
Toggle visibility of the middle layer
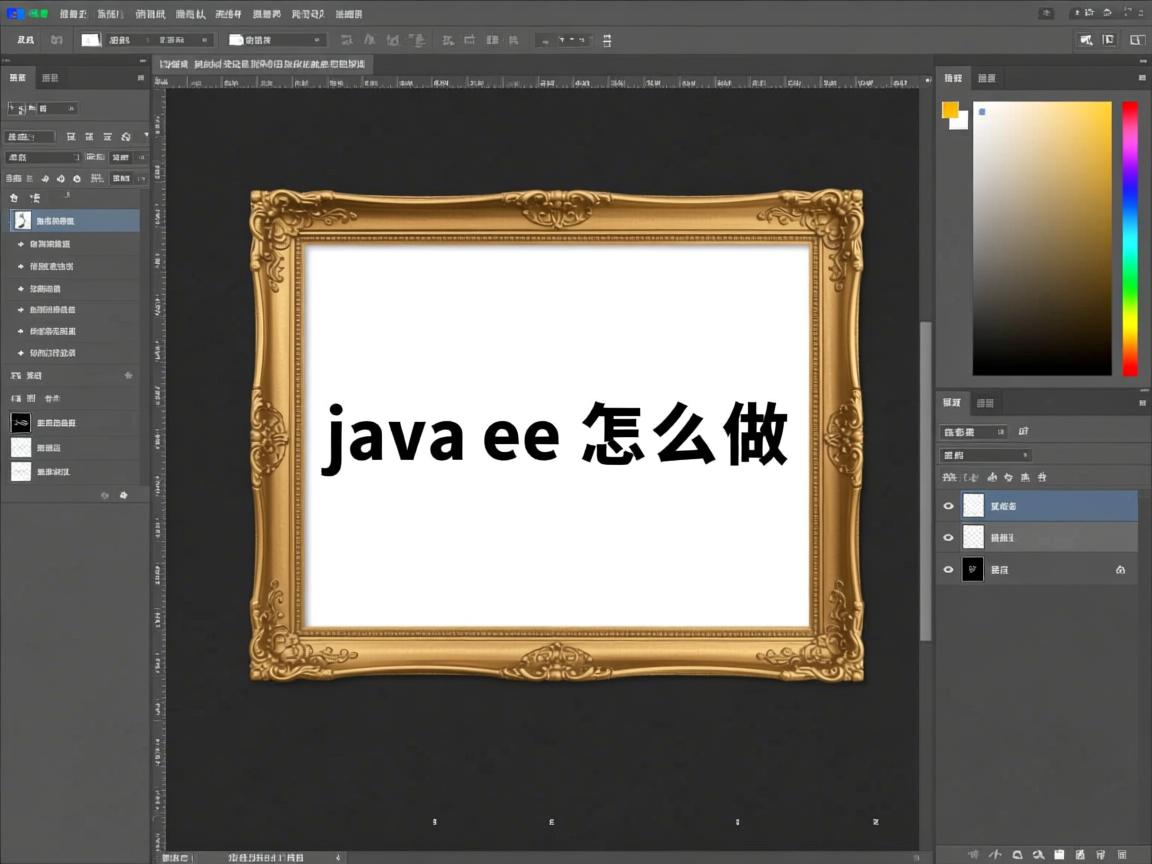(x=948, y=537)
